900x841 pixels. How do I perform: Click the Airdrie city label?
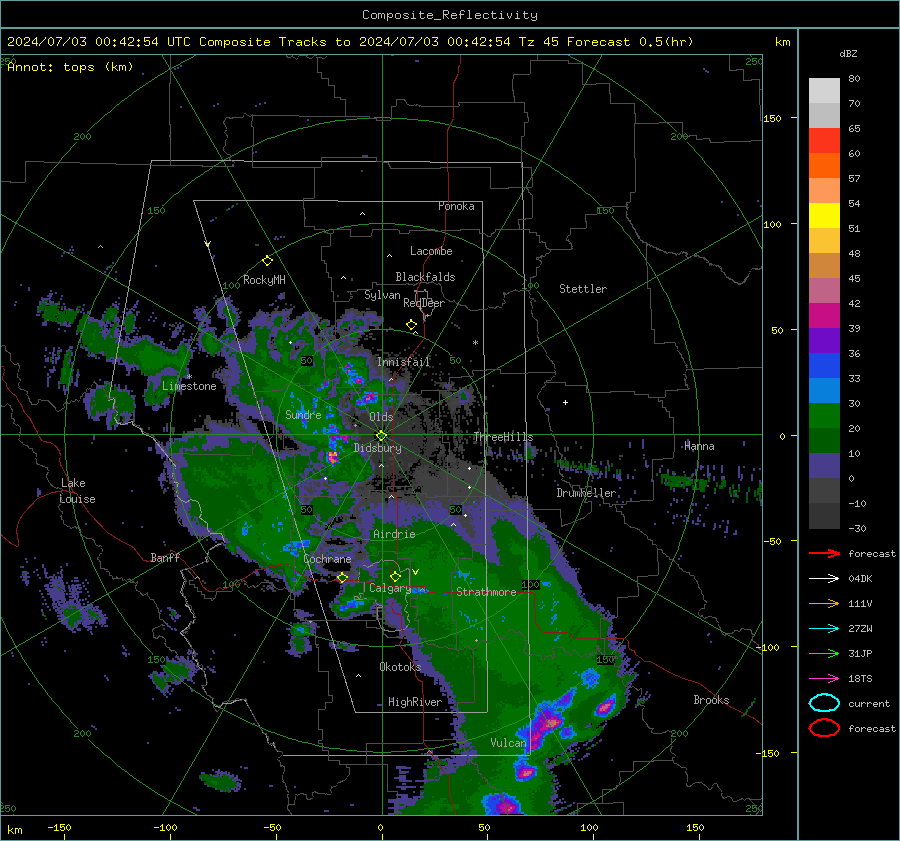(394, 534)
